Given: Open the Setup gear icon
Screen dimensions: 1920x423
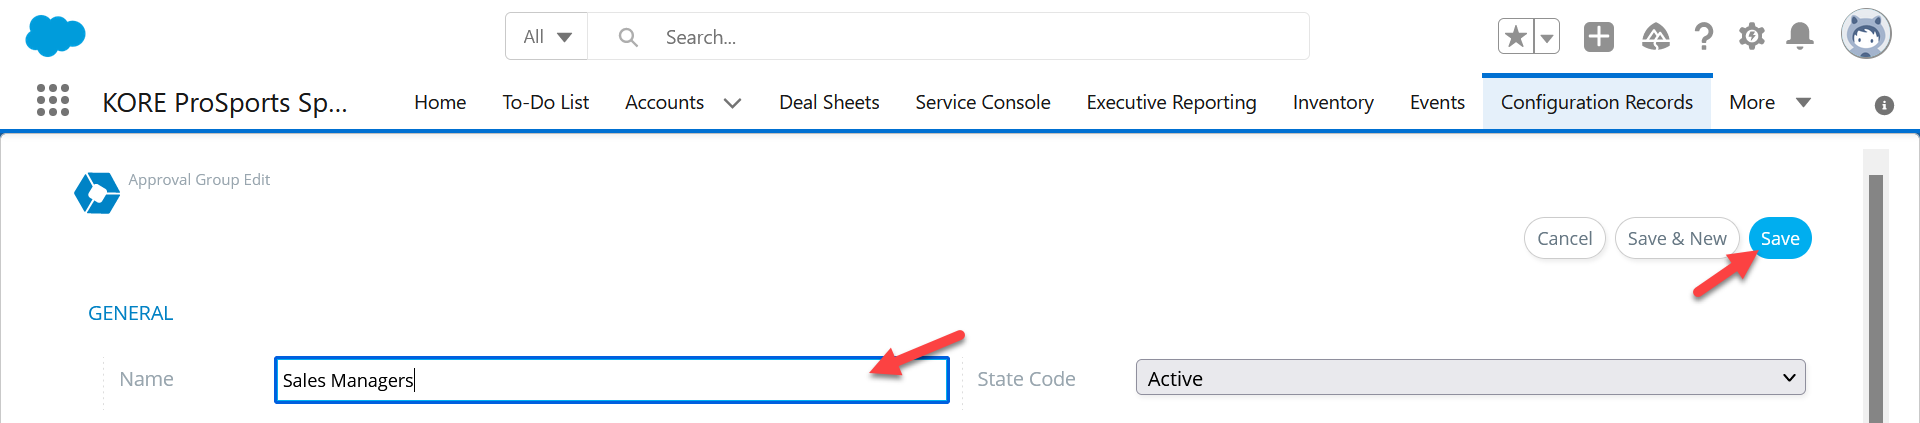Looking at the screenshot, I should (1751, 37).
